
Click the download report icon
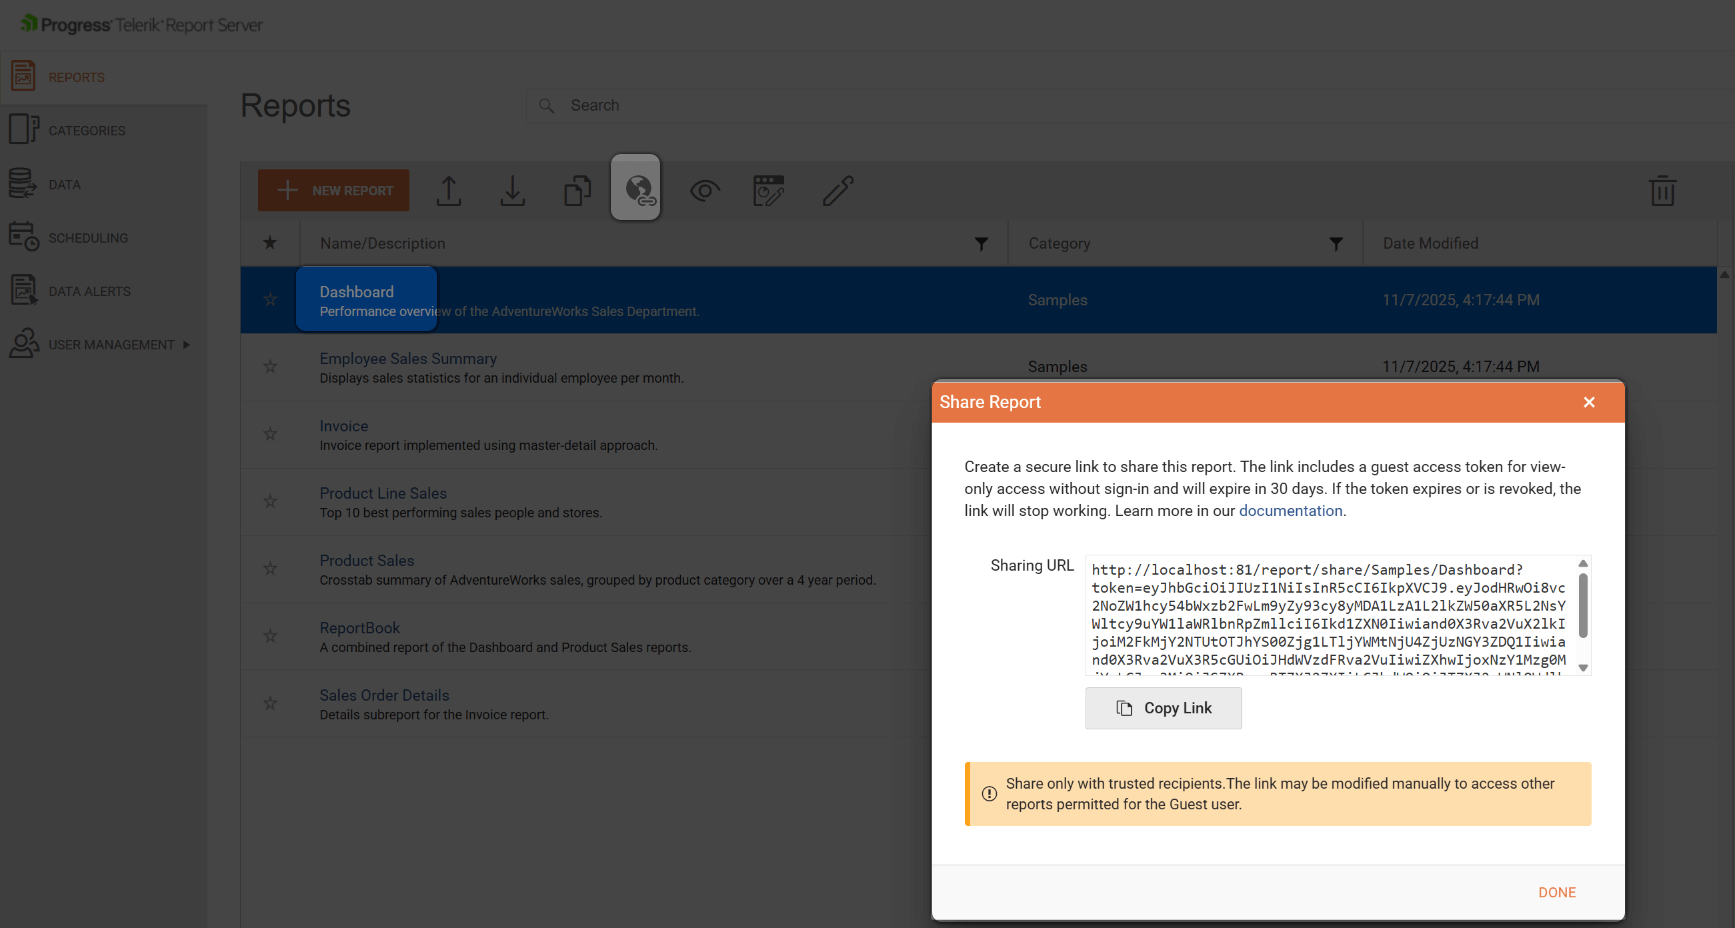[513, 190]
